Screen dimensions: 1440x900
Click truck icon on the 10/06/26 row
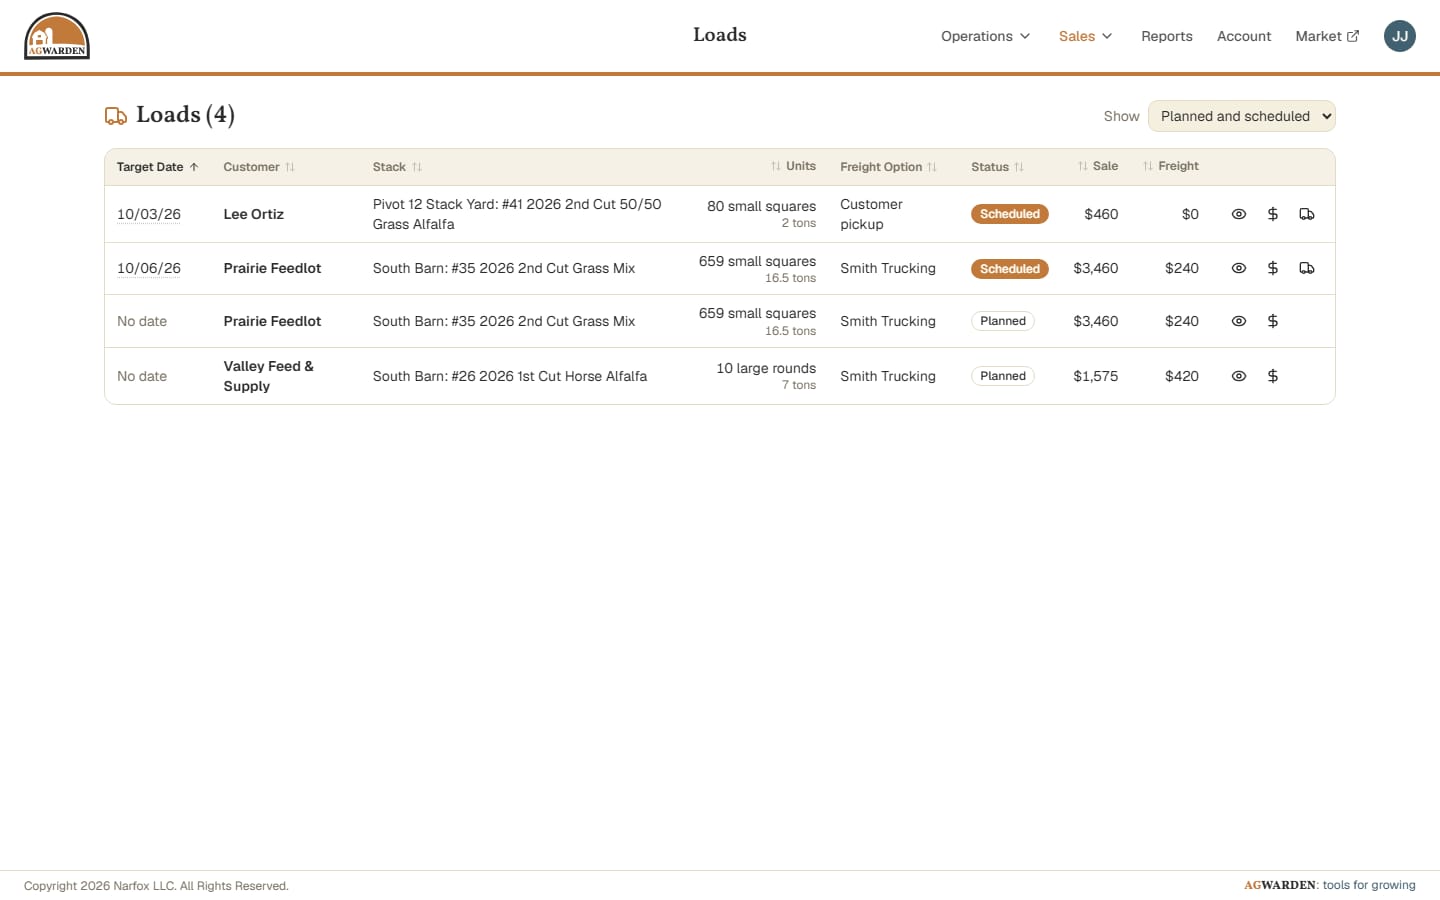1306,268
